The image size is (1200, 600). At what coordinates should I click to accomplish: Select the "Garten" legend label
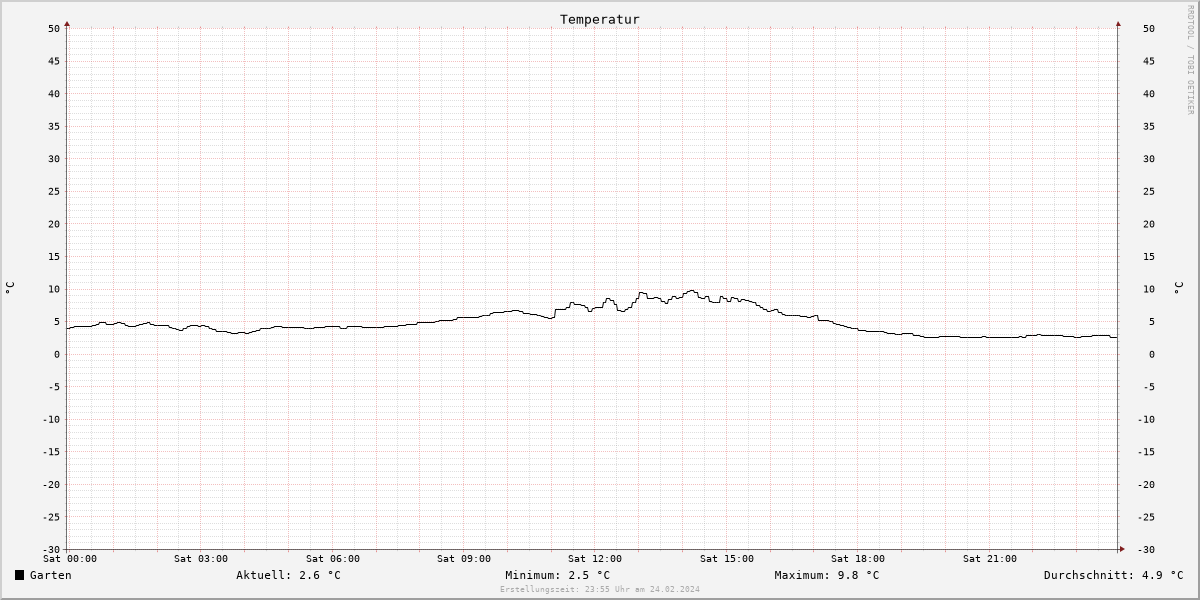[50, 575]
